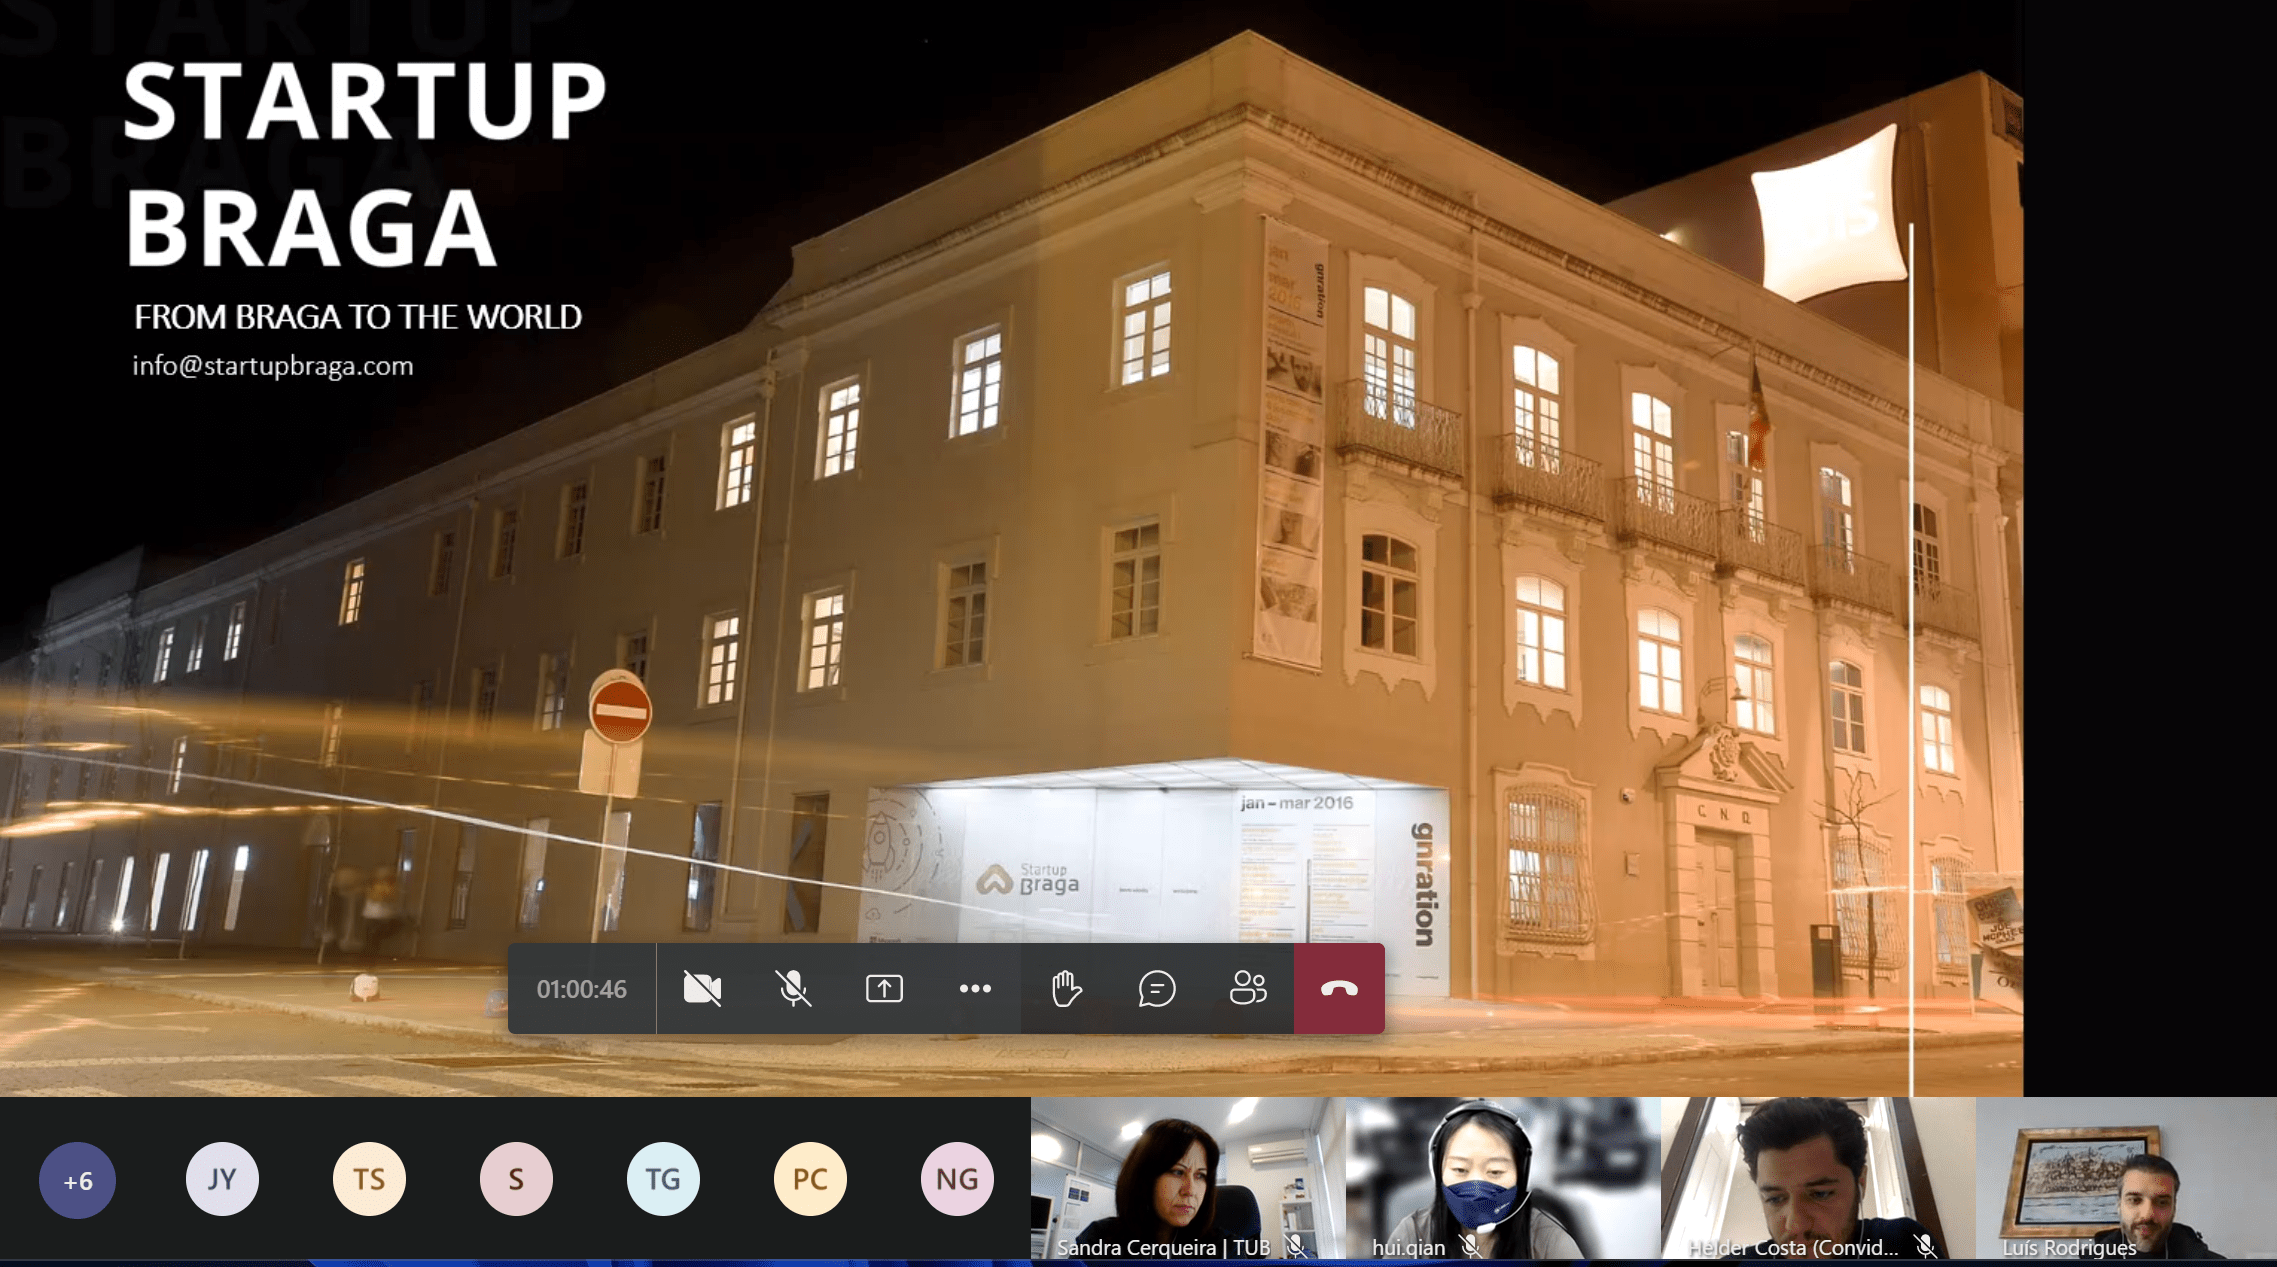Unmute the microphone in call toolbar
Viewport: 2277px width, 1267px height.
tap(793, 989)
